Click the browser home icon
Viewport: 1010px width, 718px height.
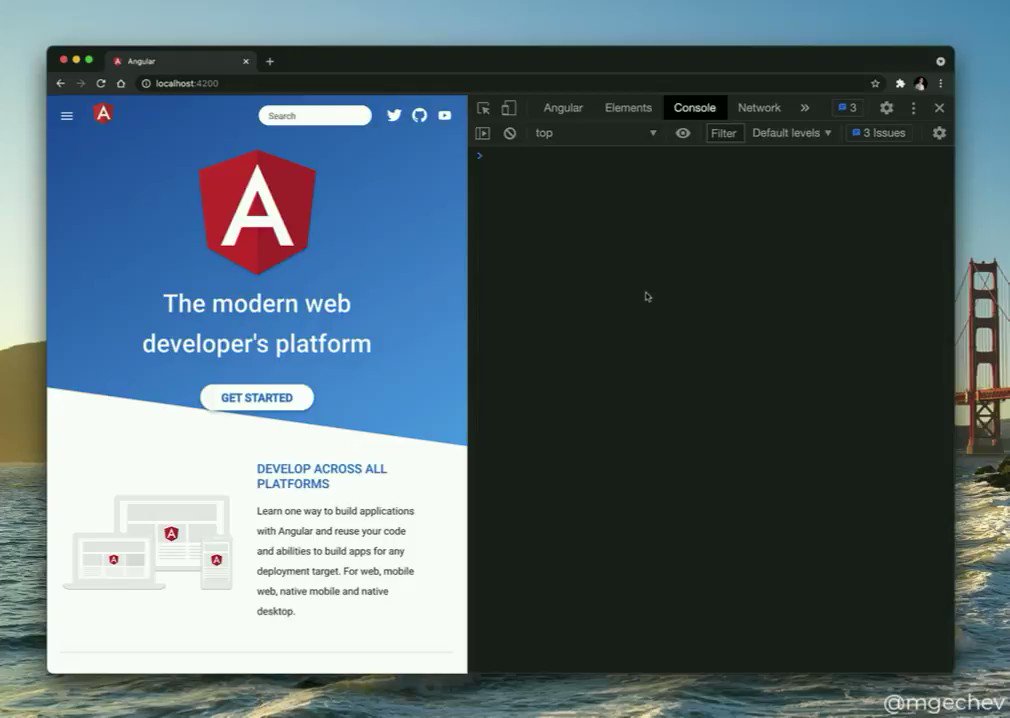[x=121, y=83]
